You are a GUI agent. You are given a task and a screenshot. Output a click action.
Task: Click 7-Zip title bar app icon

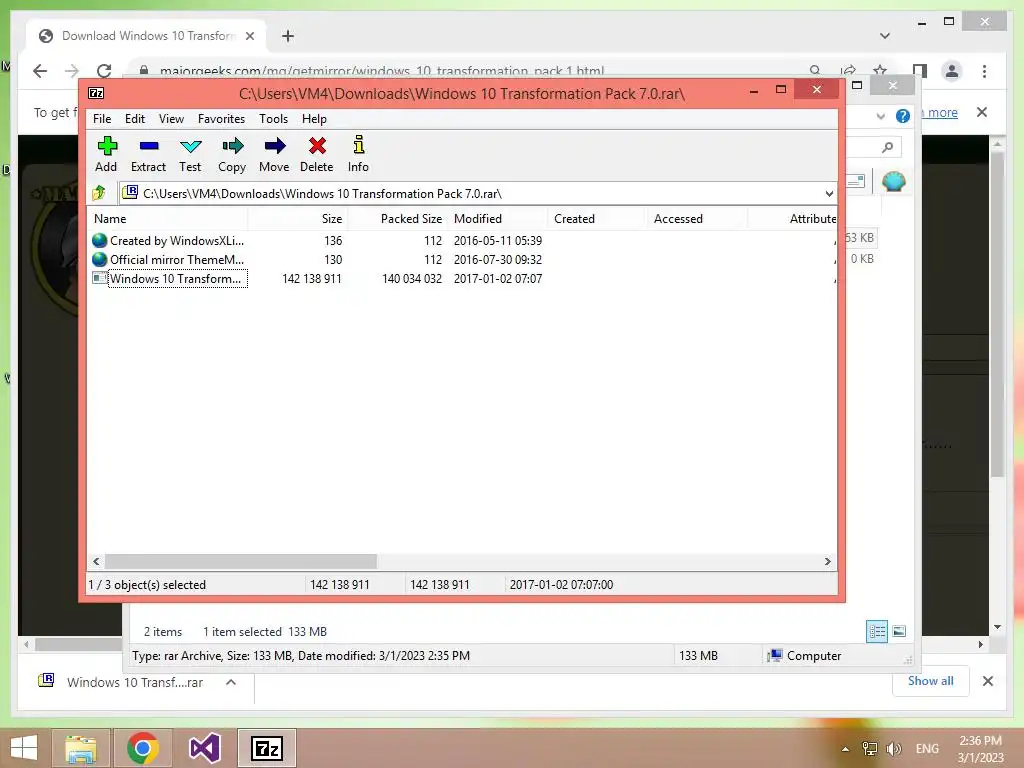tap(96, 93)
